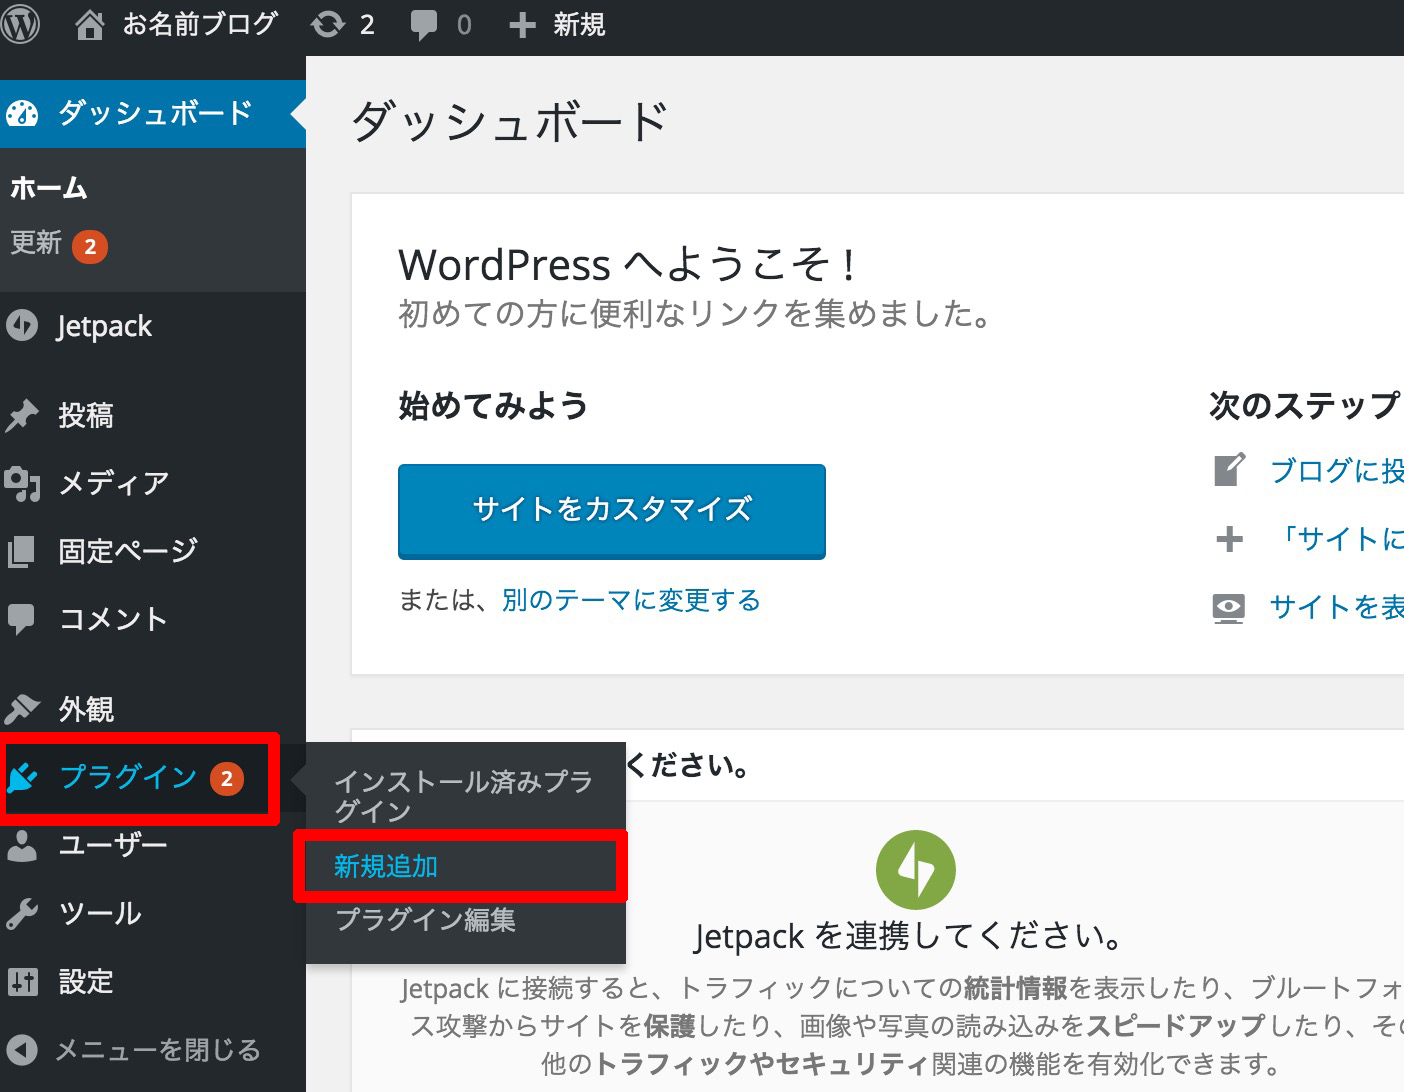This screenshot has width=1404, height=1092.
Task: Click the green Jetpack logo
Action: pos(916,870)
